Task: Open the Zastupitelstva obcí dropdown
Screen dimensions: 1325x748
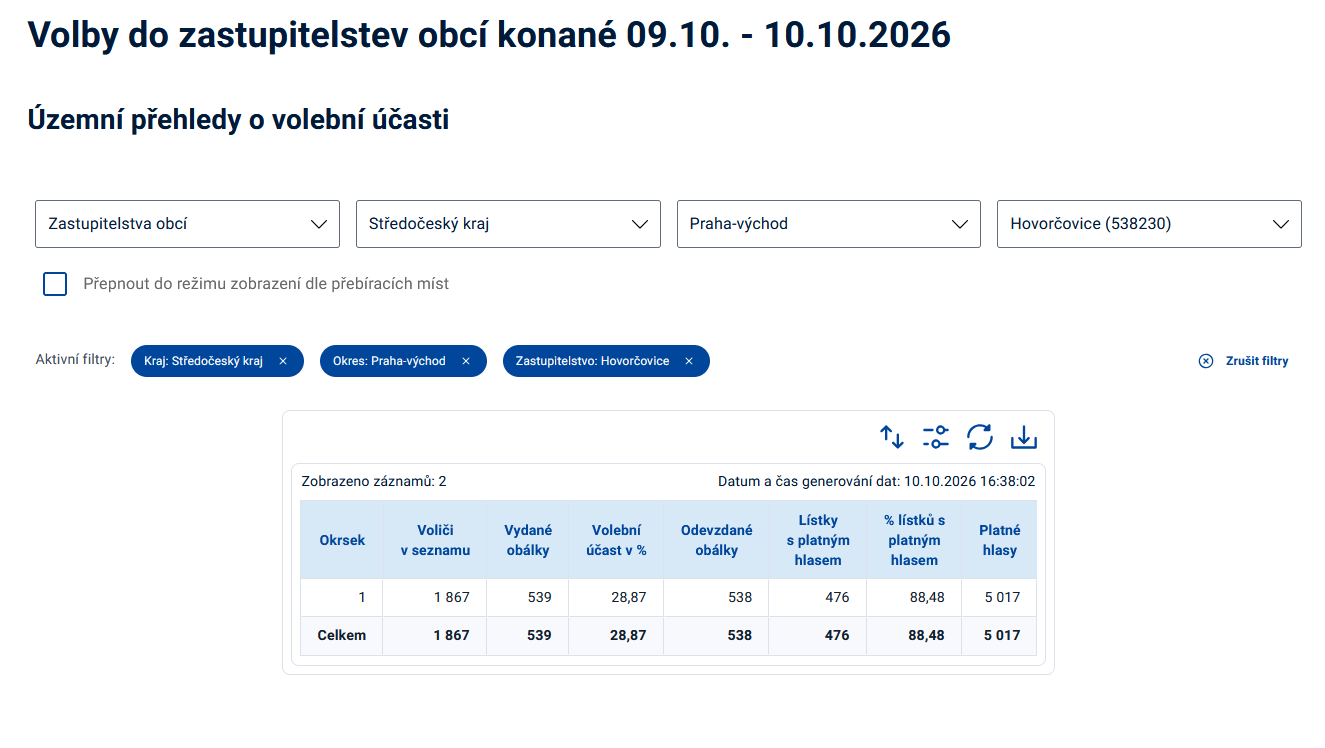Action: (187, 224)
